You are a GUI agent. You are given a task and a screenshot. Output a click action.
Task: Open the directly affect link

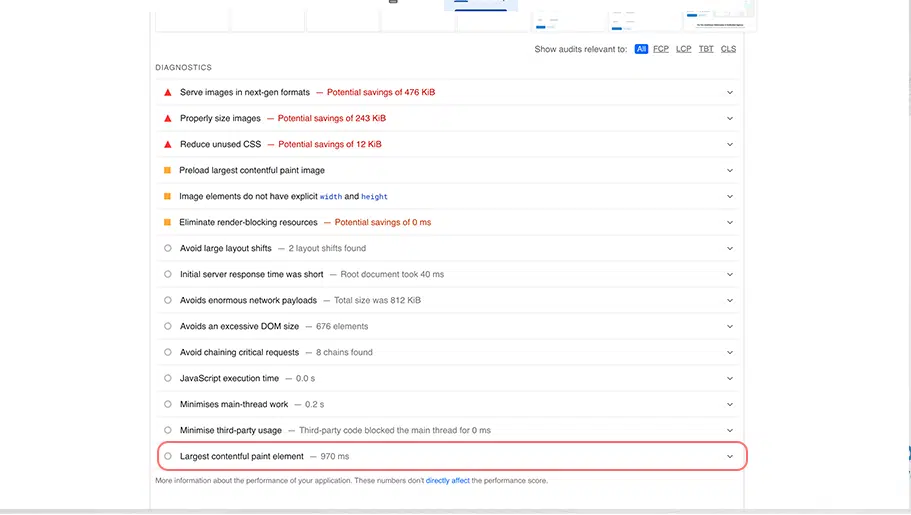click(447, 481)
